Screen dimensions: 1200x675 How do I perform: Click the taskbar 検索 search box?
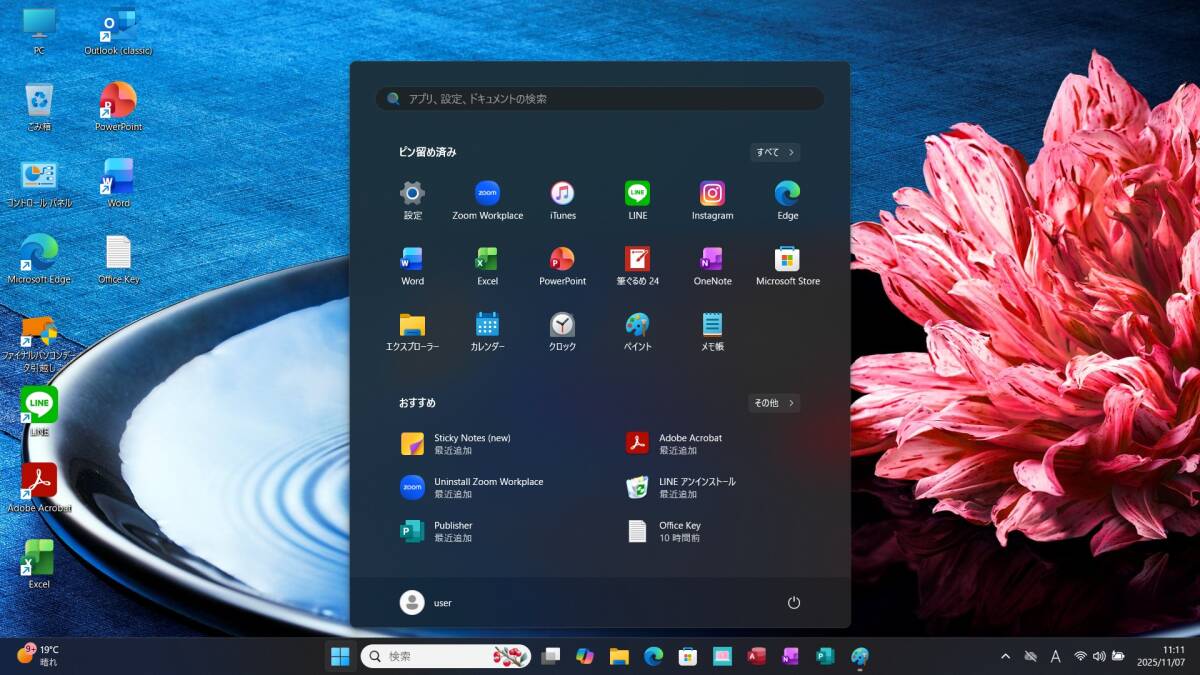coord(446,656)
